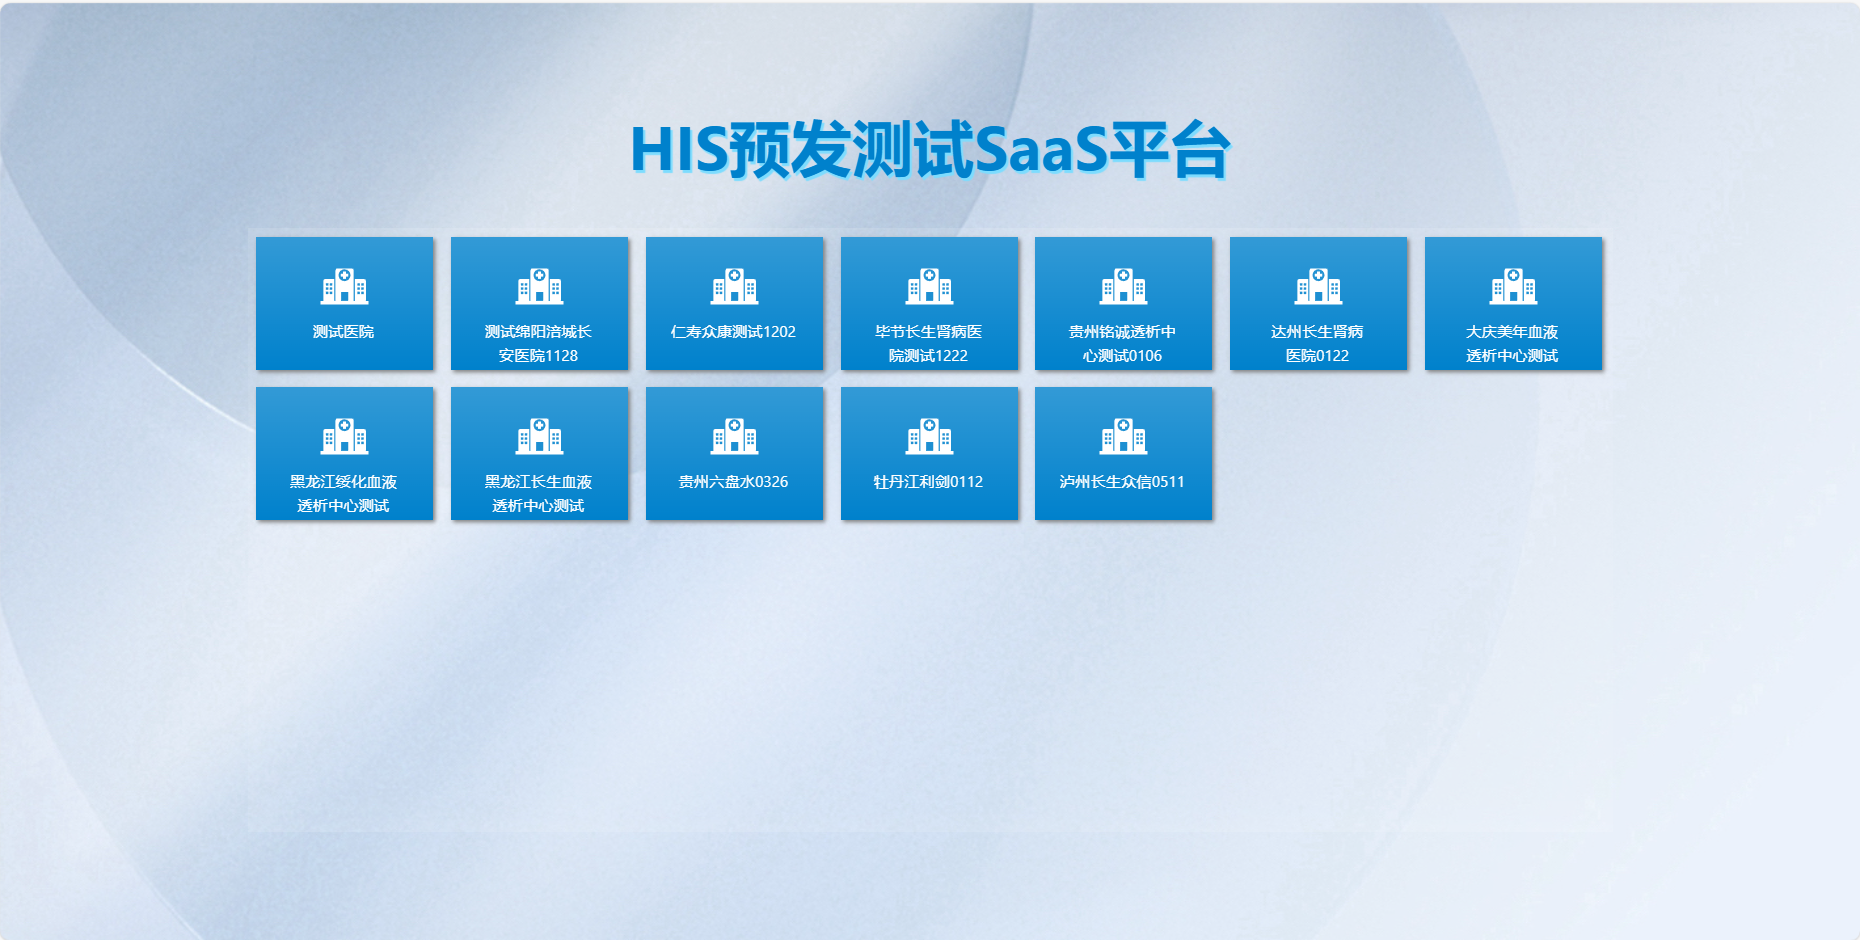Click hospital icon on 贵州铭诚透析中心测试0106 card
Screen dimensions: 1860x940
(x=1123, y=286)
